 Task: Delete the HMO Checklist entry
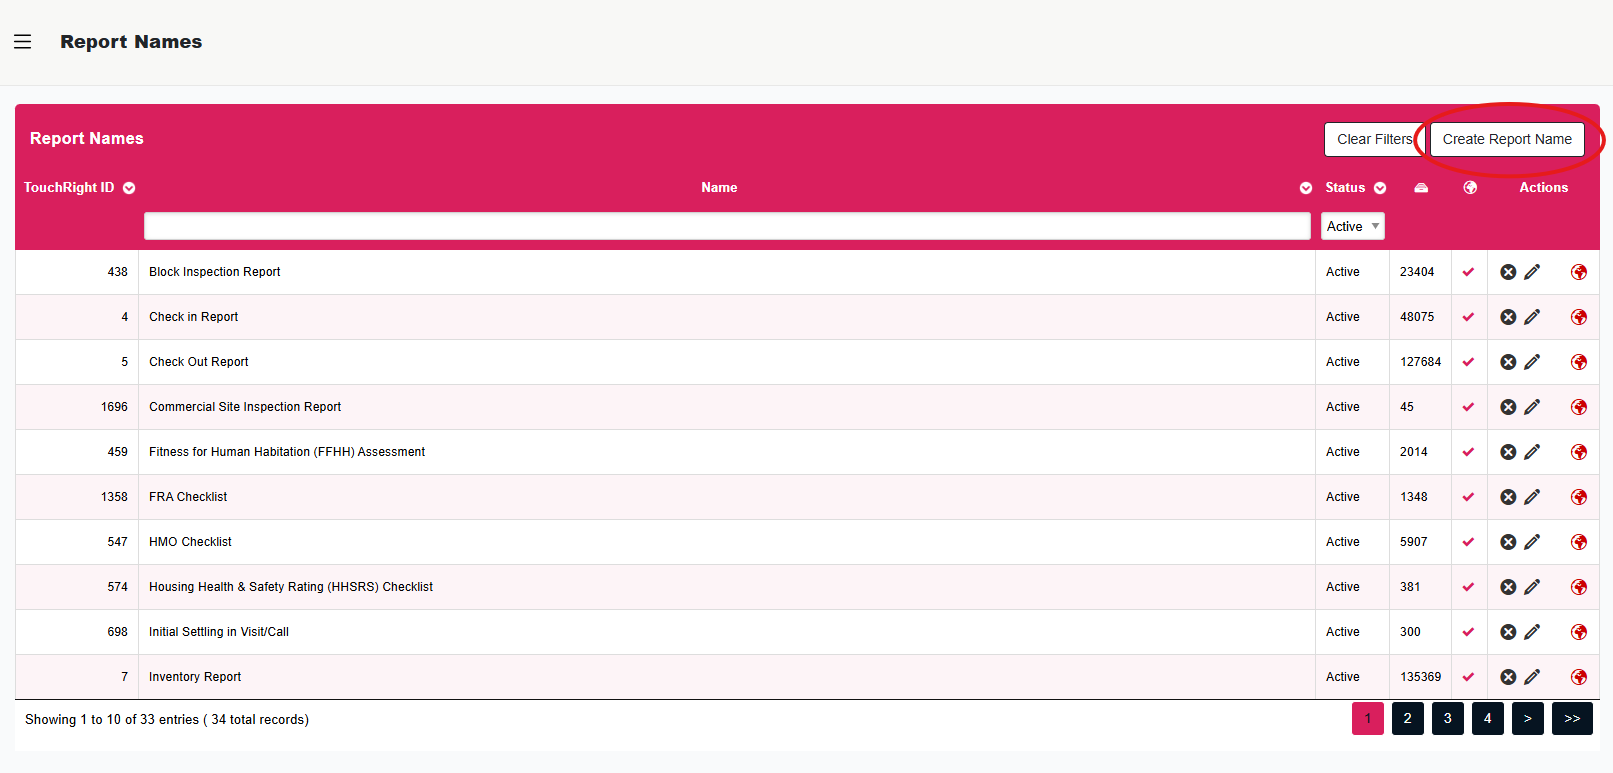(x=1508, y=542)
